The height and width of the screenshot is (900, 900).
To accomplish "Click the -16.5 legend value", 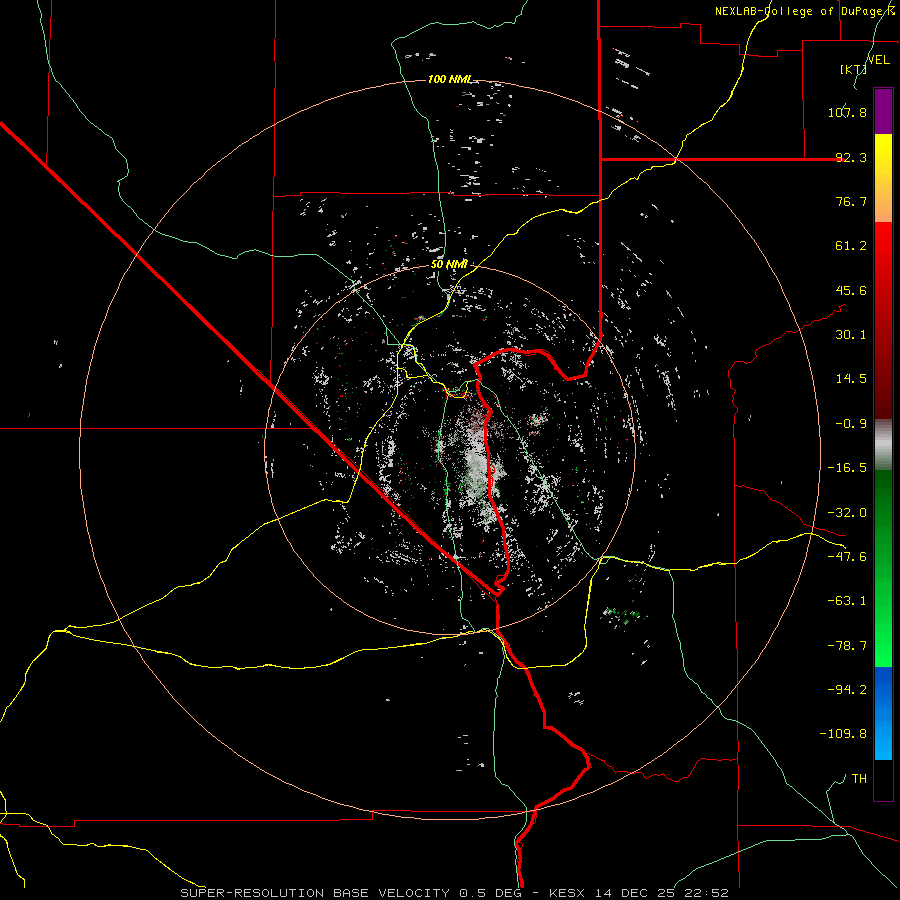I will coord(847,468).
